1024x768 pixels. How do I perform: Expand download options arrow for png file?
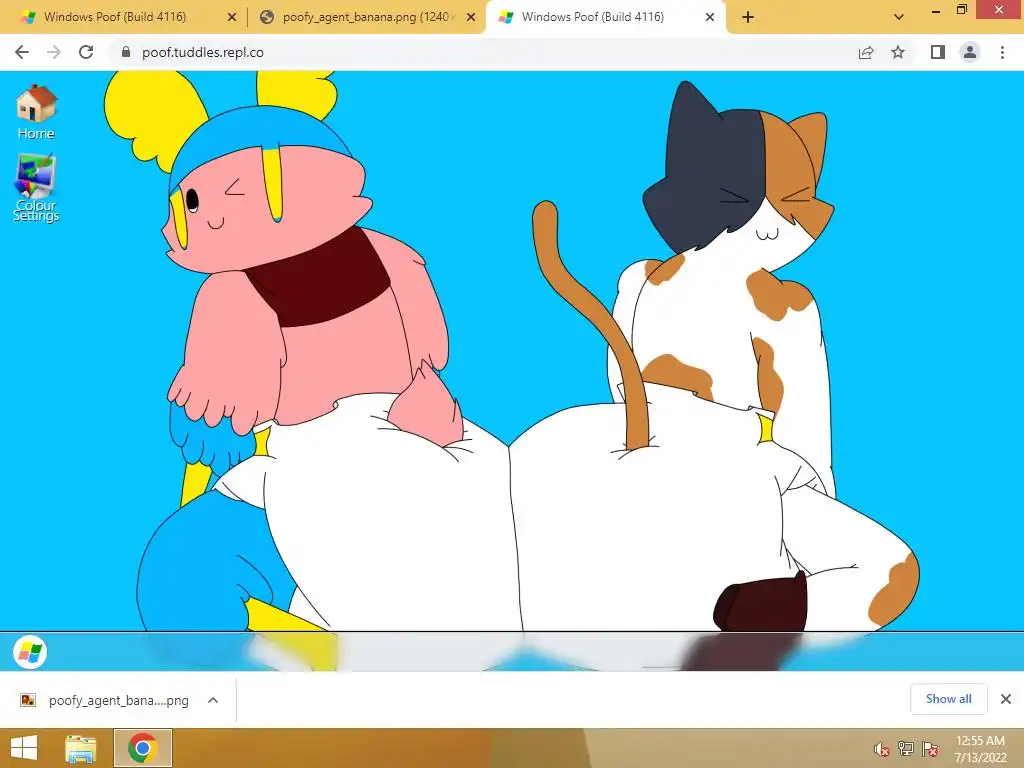tap(213, 700)
